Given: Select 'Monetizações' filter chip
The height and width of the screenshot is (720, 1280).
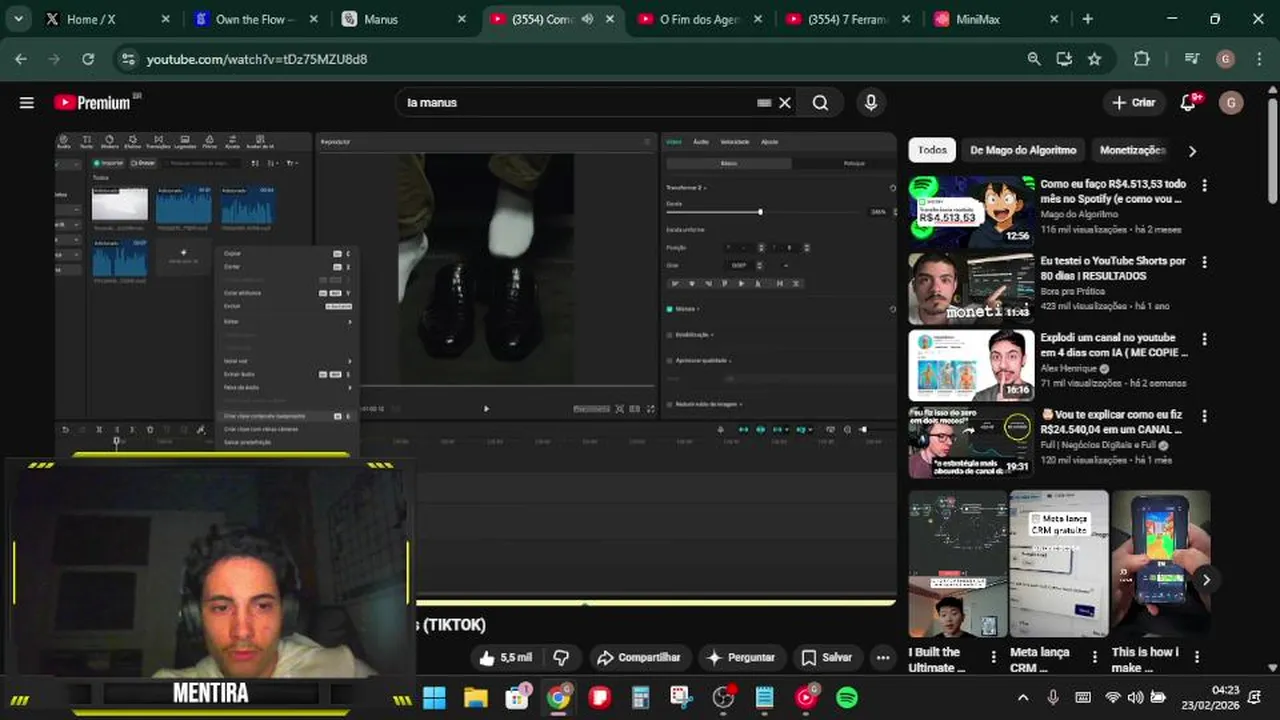Looking at the screenshot, I should (x=1131, y=150).
